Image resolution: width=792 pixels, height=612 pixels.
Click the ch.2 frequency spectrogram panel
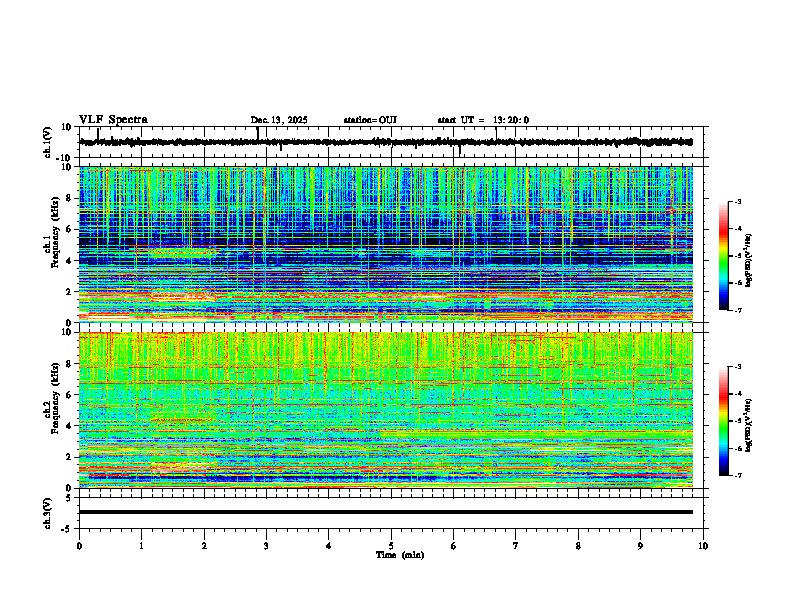pos(386,410)
